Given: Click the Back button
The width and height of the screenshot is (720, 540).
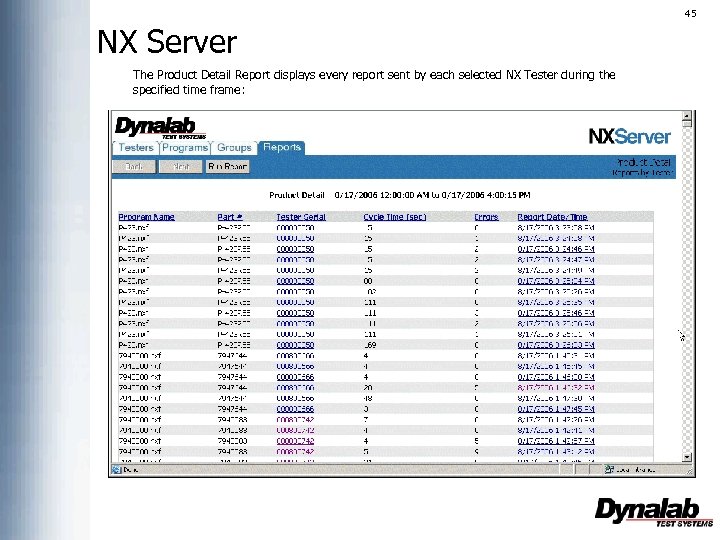Looking at the screenshot, I should click(x=134, y=166).
